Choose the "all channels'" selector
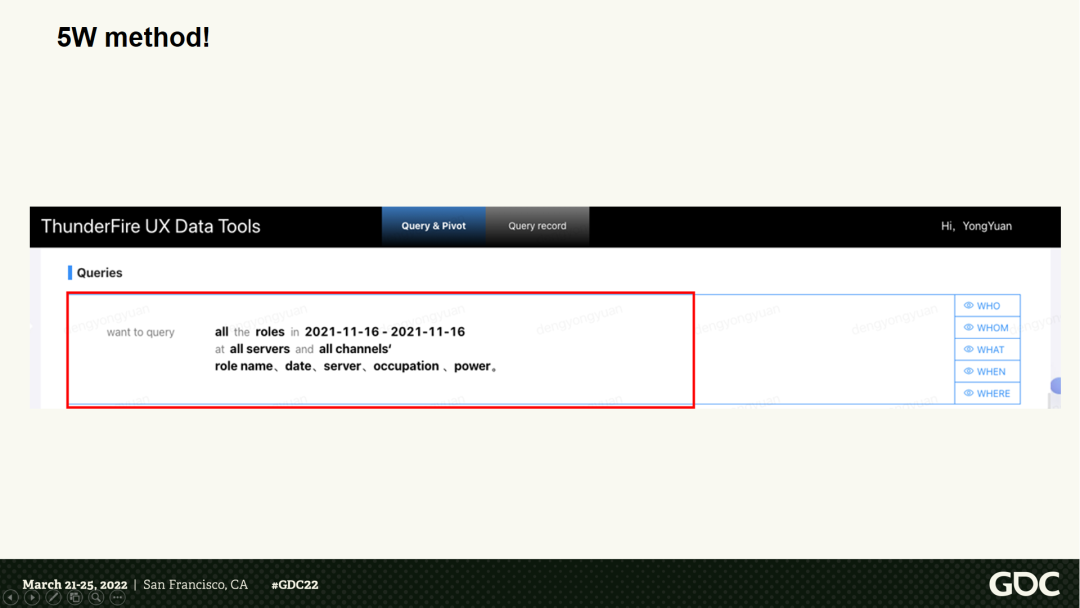The height and width of the screenshot is (608, 1080). coord(355,349)
